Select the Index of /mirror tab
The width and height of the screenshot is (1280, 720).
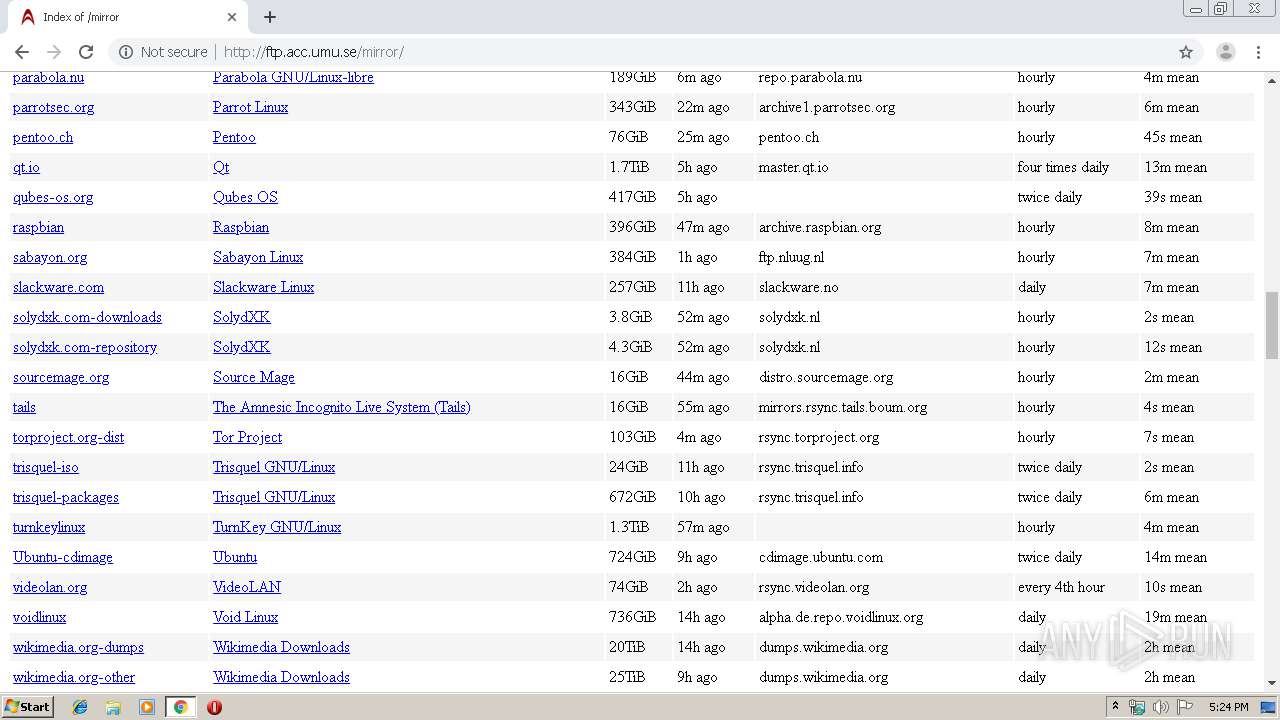click(x=128, y=17)
